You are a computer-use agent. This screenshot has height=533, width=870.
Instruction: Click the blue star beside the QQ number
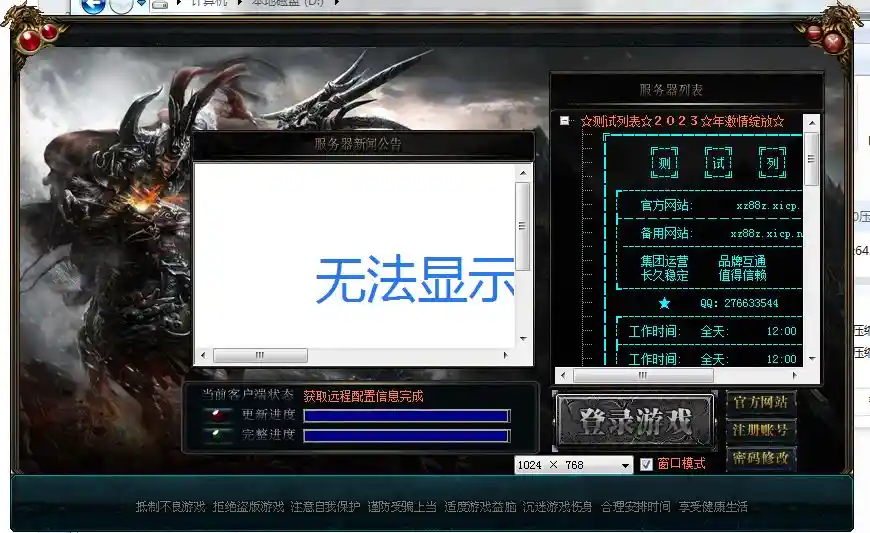[x=664, y=303]
